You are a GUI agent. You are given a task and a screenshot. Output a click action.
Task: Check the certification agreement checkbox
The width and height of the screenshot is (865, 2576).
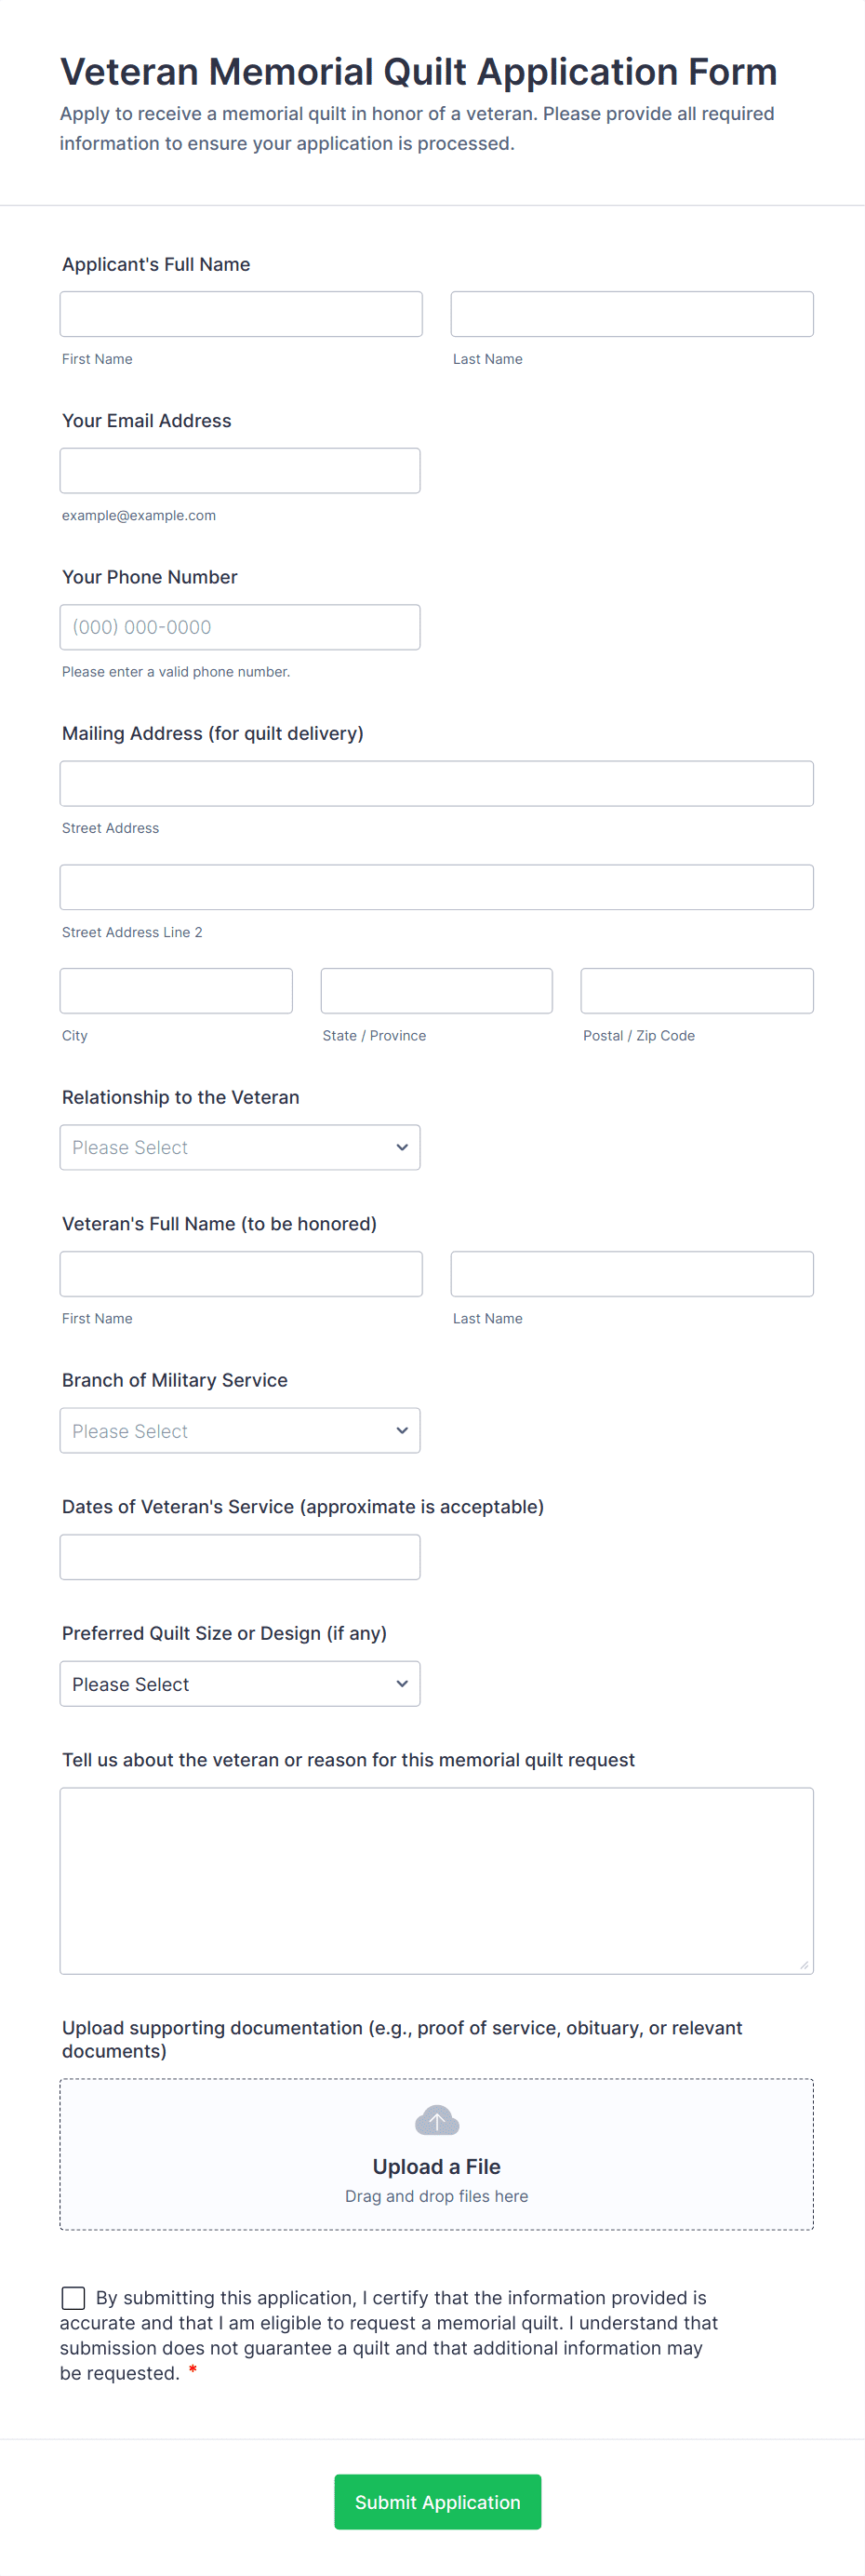73,2297
